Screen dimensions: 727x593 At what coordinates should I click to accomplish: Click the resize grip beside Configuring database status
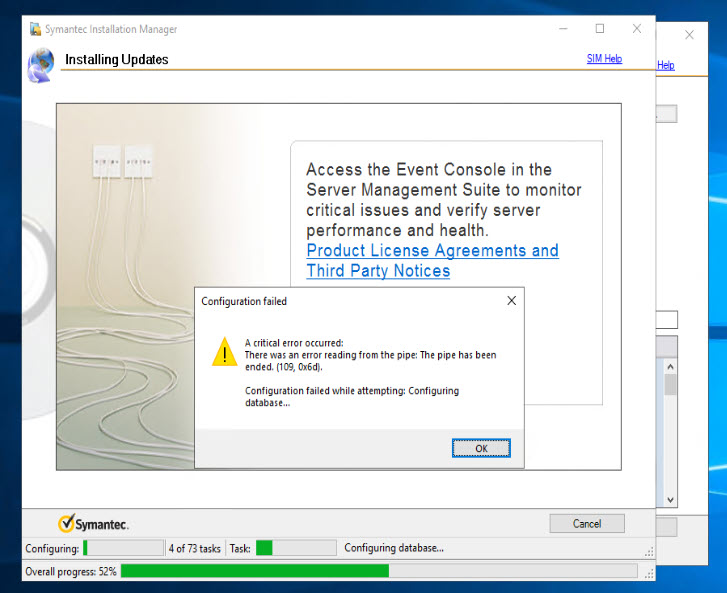(x=649, y=551)
